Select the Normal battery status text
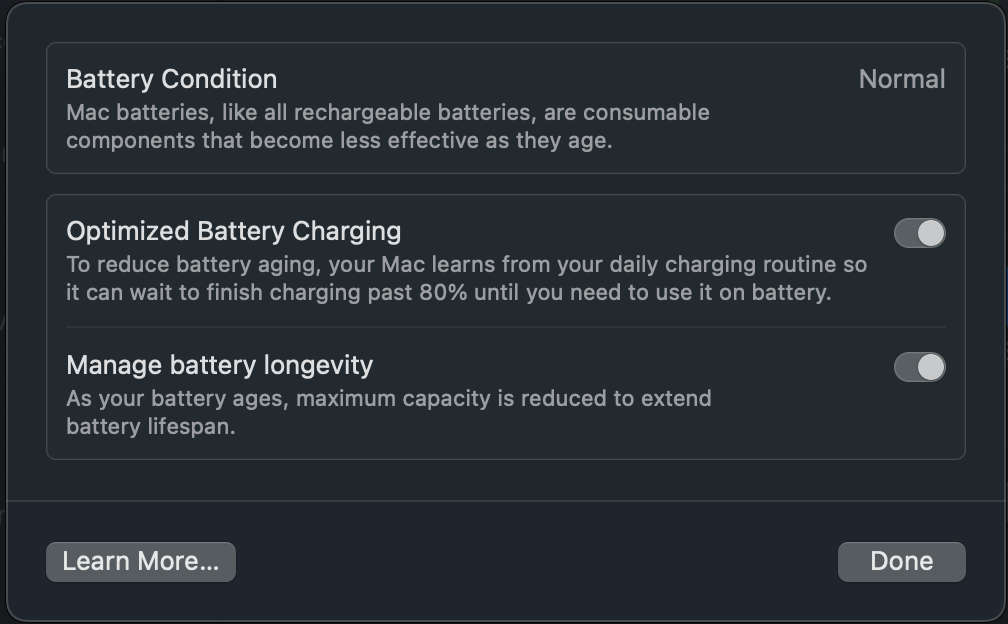Screen dimensions: 1008x624 pos(902,79)
